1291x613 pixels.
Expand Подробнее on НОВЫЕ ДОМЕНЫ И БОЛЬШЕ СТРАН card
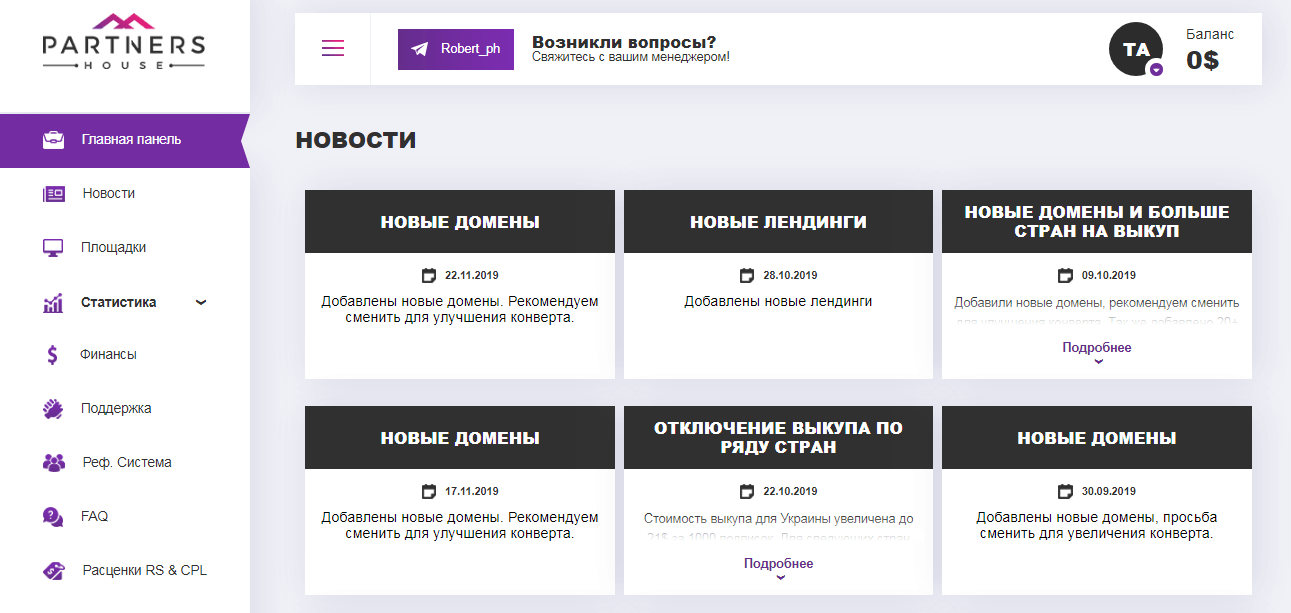coord(1096,347)
